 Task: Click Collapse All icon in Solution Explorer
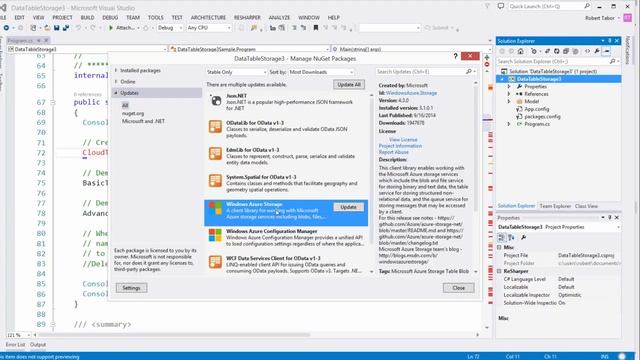coord(566,51)
